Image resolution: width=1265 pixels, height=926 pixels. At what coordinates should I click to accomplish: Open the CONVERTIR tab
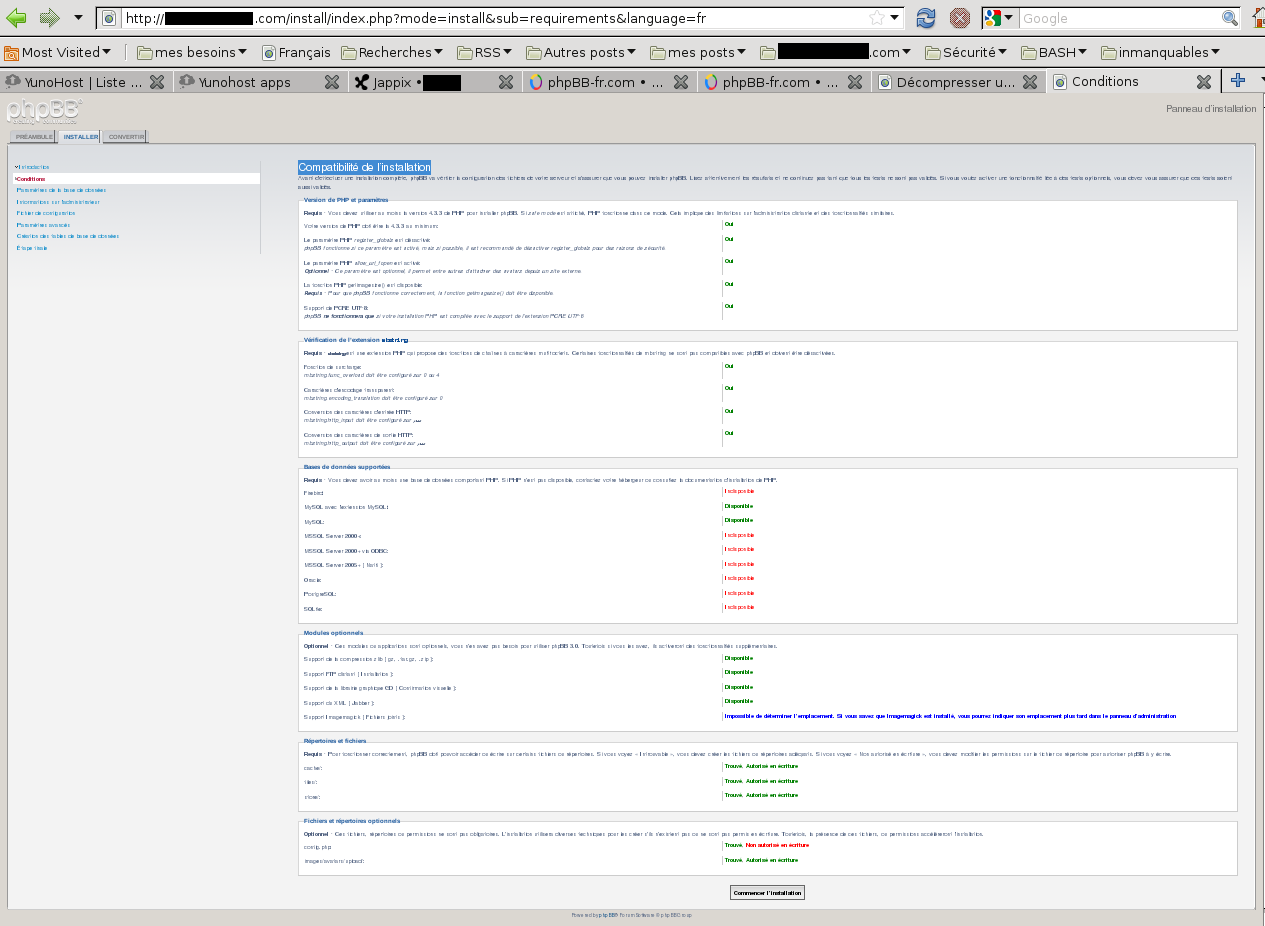click(127, 137)
